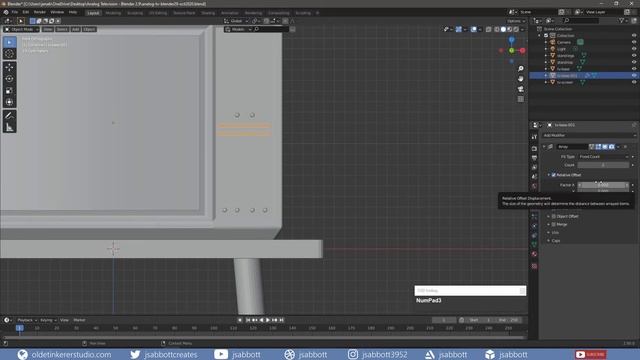
Task: Toggle Array modifier edit mode display
Action: coord(598,147)
